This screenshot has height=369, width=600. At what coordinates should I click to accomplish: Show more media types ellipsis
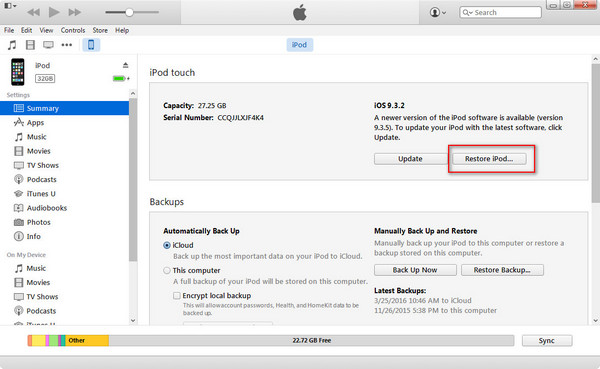pos(67,45)
